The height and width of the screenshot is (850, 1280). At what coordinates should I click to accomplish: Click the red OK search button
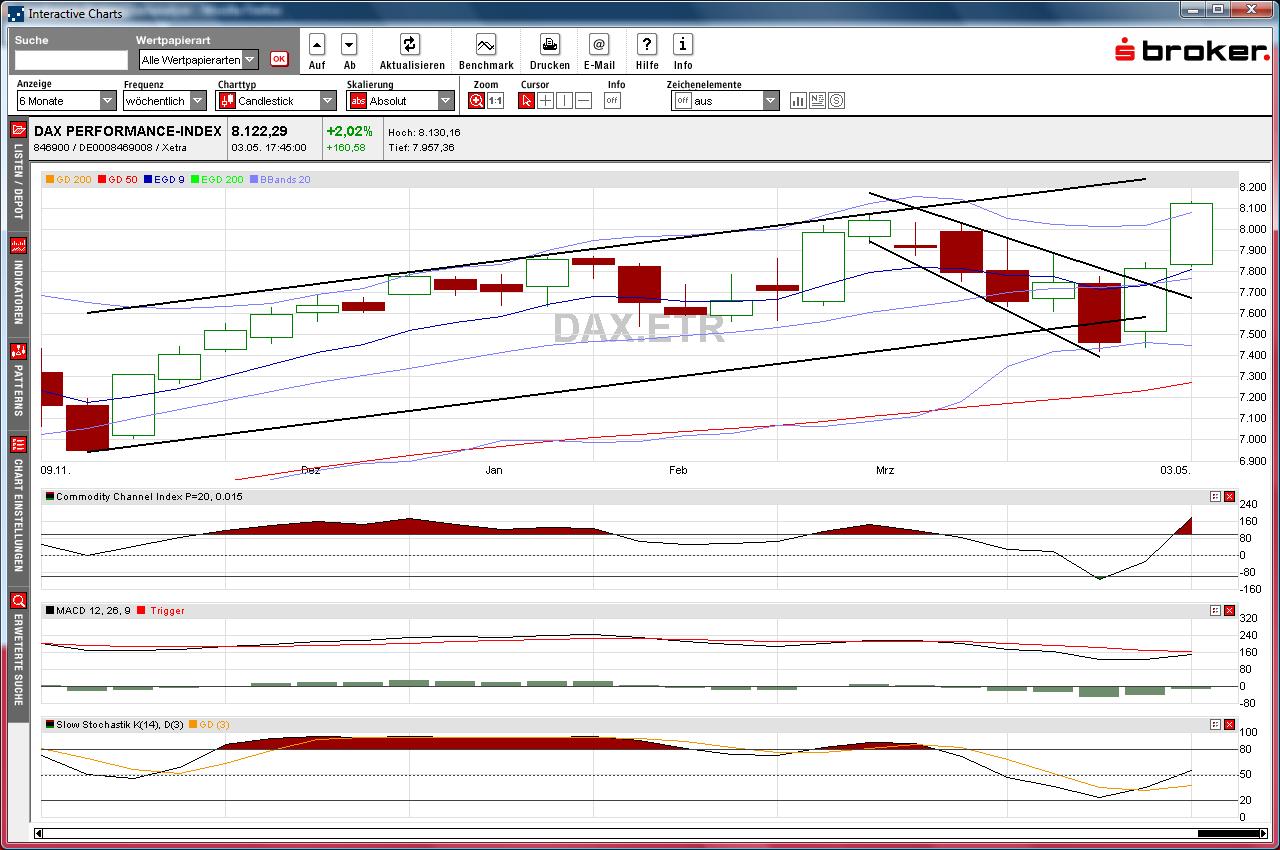point(279,59)
